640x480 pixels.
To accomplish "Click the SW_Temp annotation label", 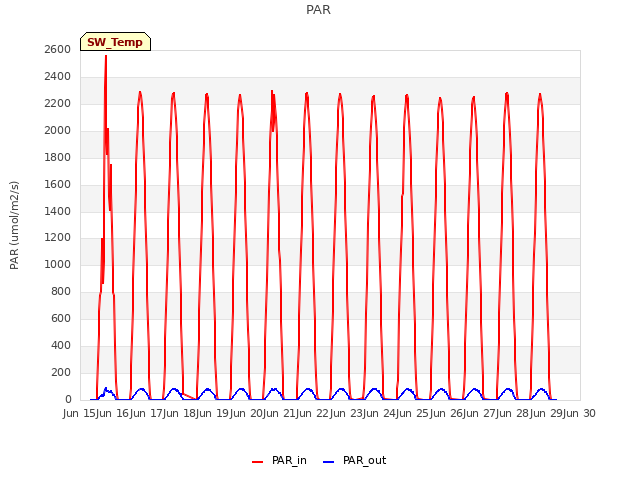I will point(115,42).
